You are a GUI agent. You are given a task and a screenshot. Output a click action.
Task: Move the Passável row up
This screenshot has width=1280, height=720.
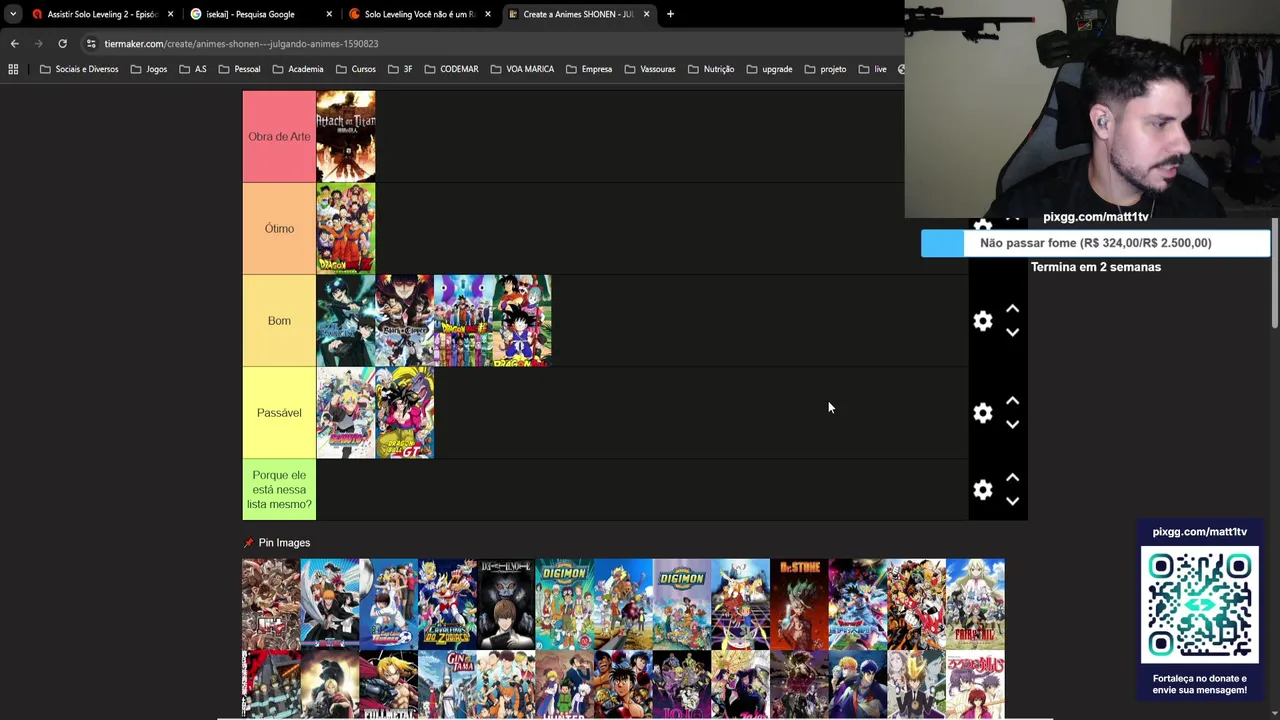pos(1012,401)
